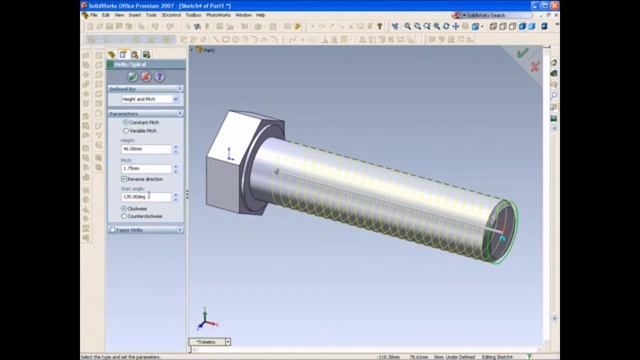This screenshot has width=640, height=360.
Task: Click the Line sketch tool
Action: click(x=216, y=40)
